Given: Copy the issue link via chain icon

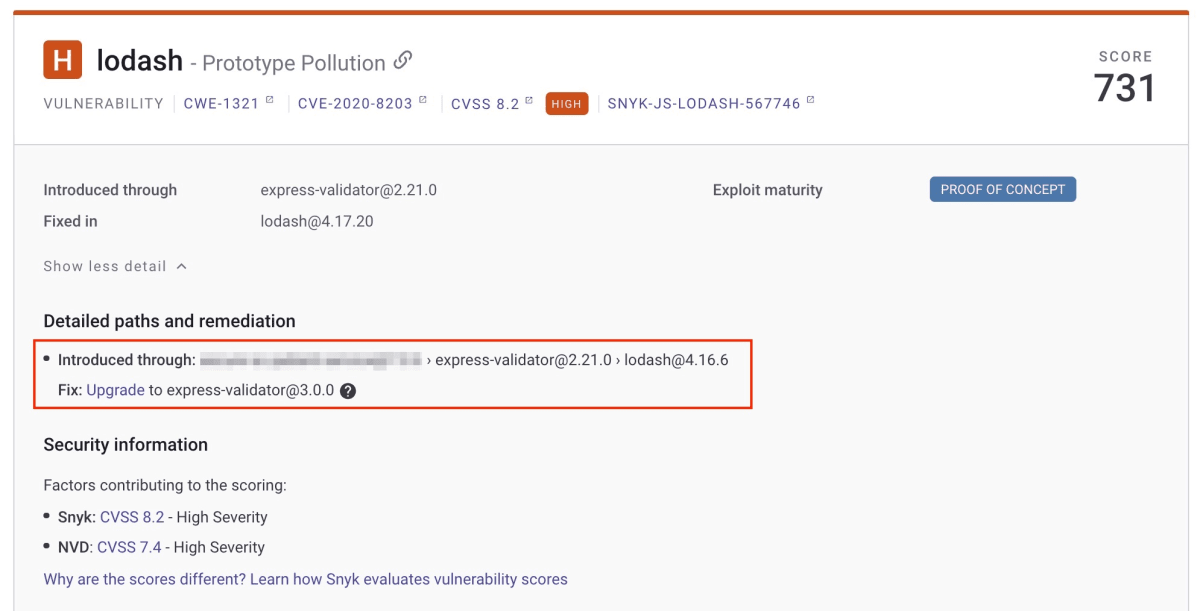Looking at the screenshot, I should (x=402, y=61).
